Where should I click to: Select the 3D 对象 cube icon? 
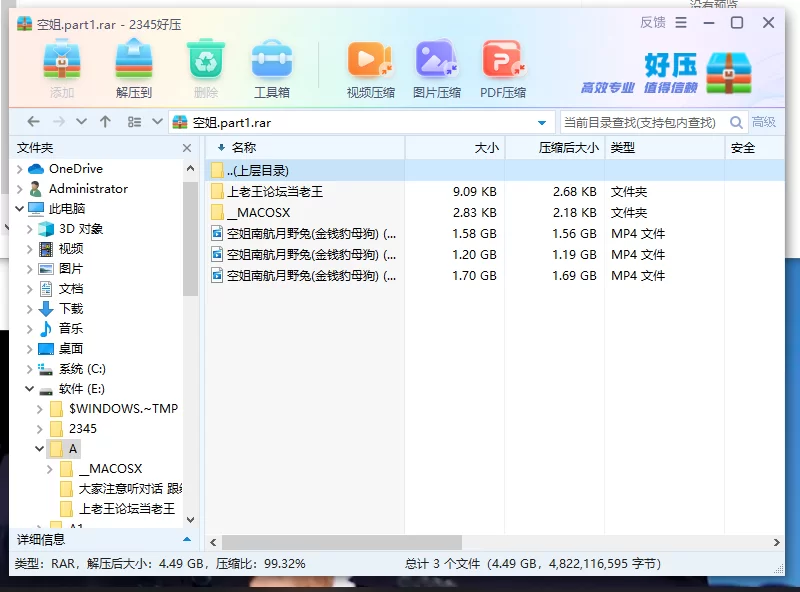coord(46,229)
